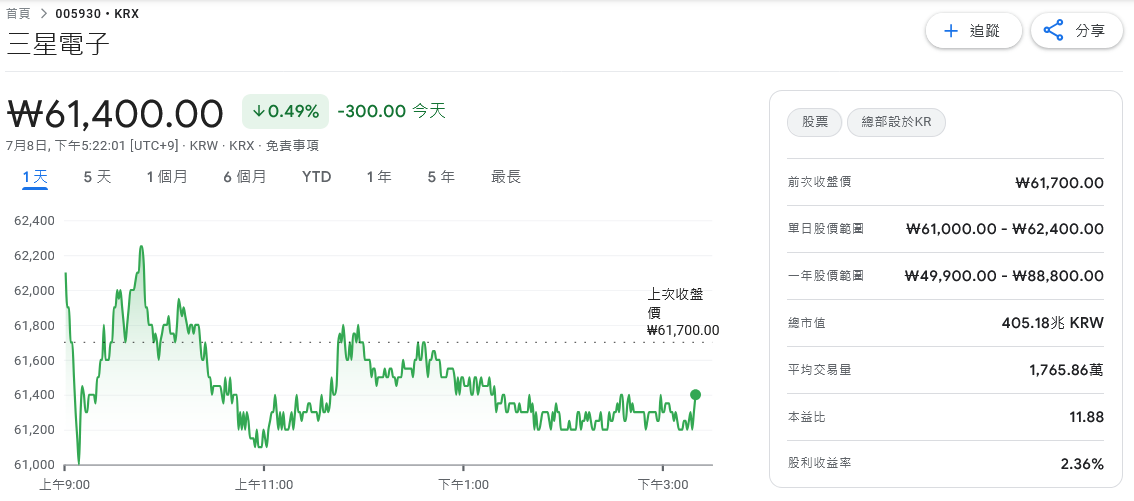Click the down arrow in 0.49% badge
The width and height of the screenshot is (1134, 501).
pyautogui.click(x=258, y=111)
